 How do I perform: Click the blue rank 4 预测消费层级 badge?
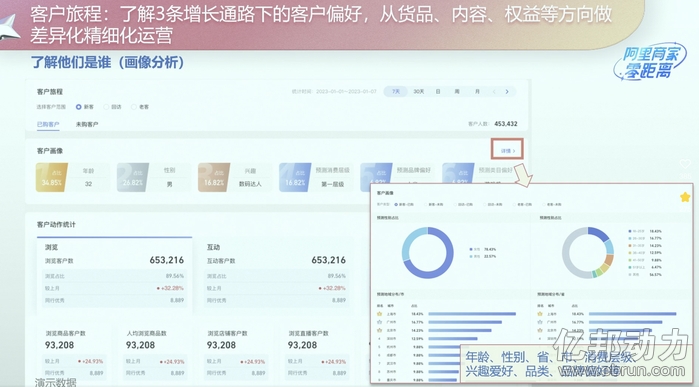295,177
